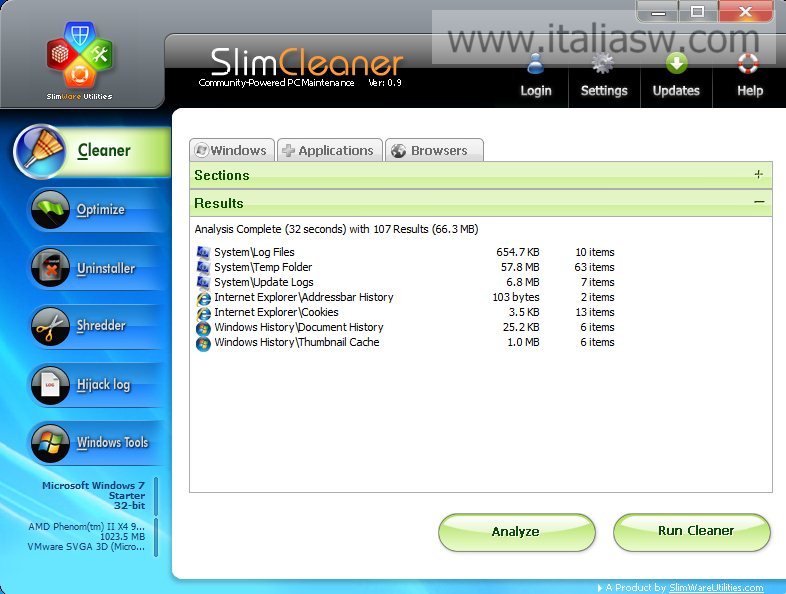Viewport: 786px width, 594px height.
Task: Click the Login user icon
Action: [x=535, y=64]
